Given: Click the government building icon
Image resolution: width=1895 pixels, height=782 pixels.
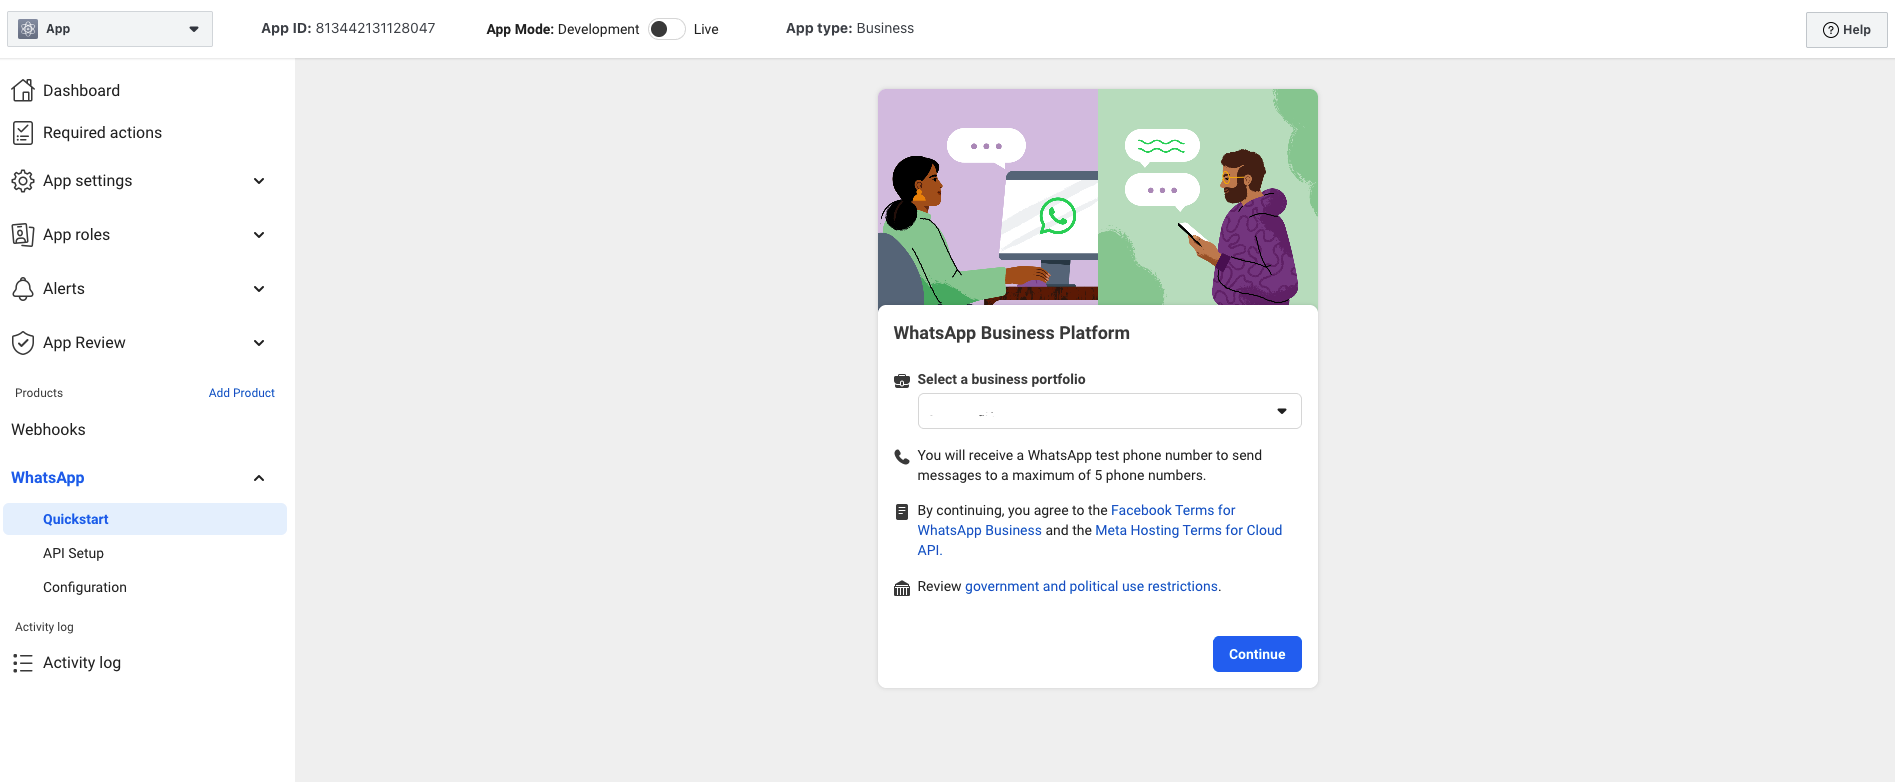Looking at the screenshot, I should 902,588.
